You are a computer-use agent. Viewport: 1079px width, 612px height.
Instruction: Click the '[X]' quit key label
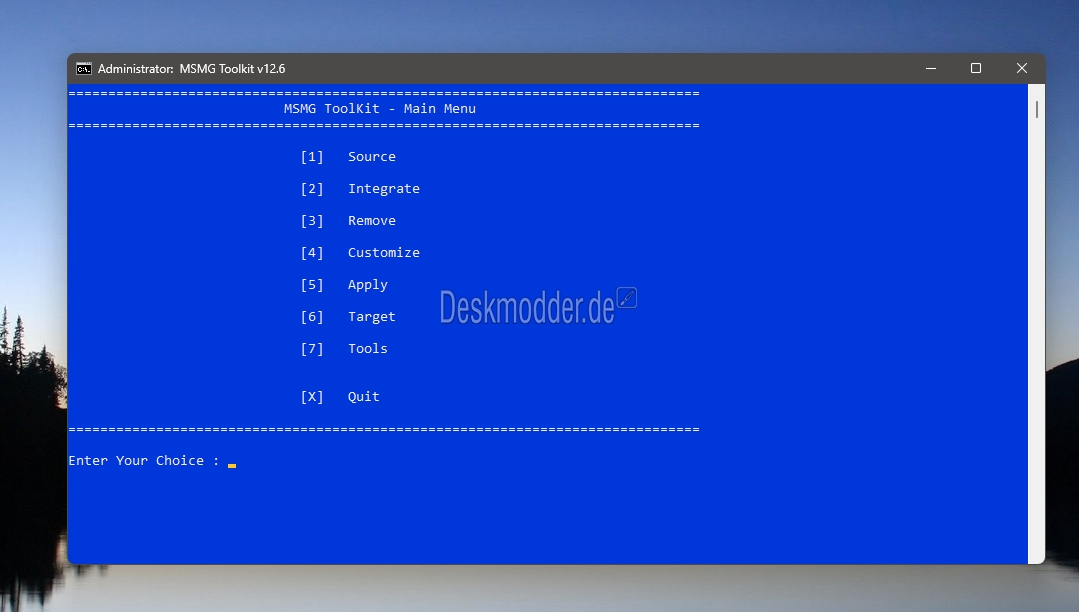tap(312, 397)
